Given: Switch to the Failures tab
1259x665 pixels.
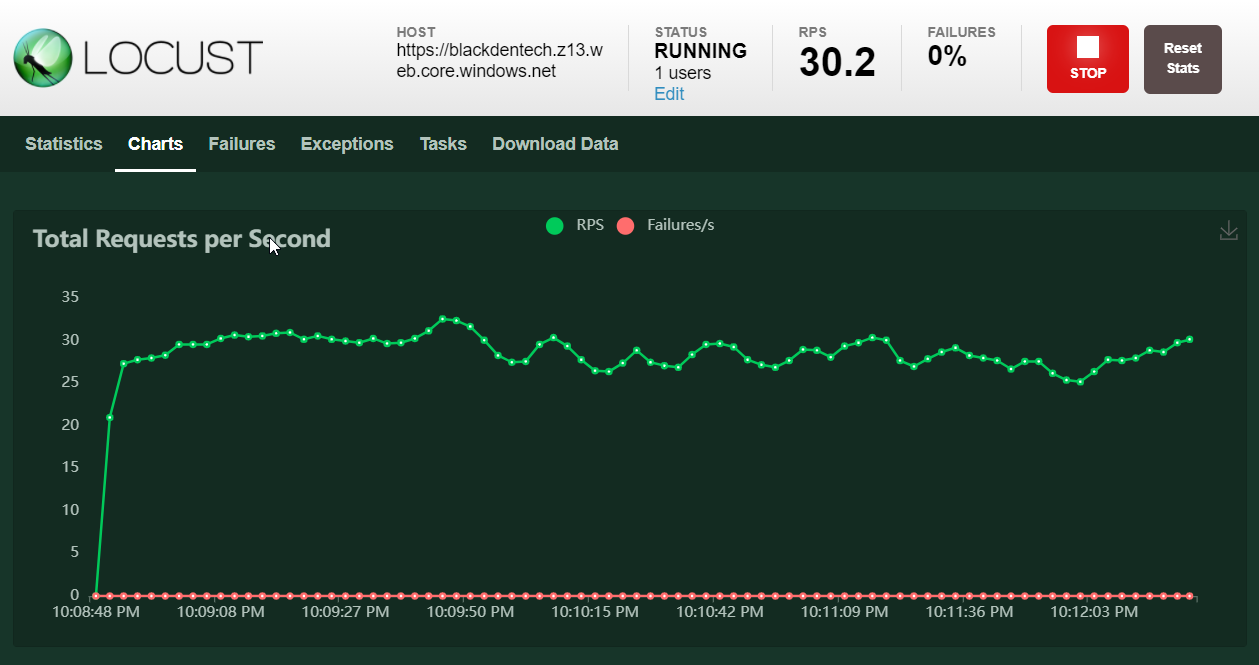Looking at the screenshot, I should click(x=242, y=144).
